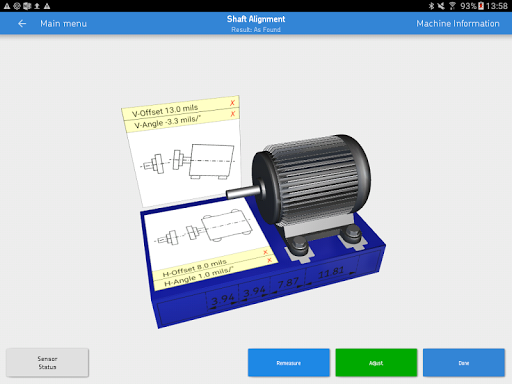Click the red X beside H-Offset

tap(265, 252)
